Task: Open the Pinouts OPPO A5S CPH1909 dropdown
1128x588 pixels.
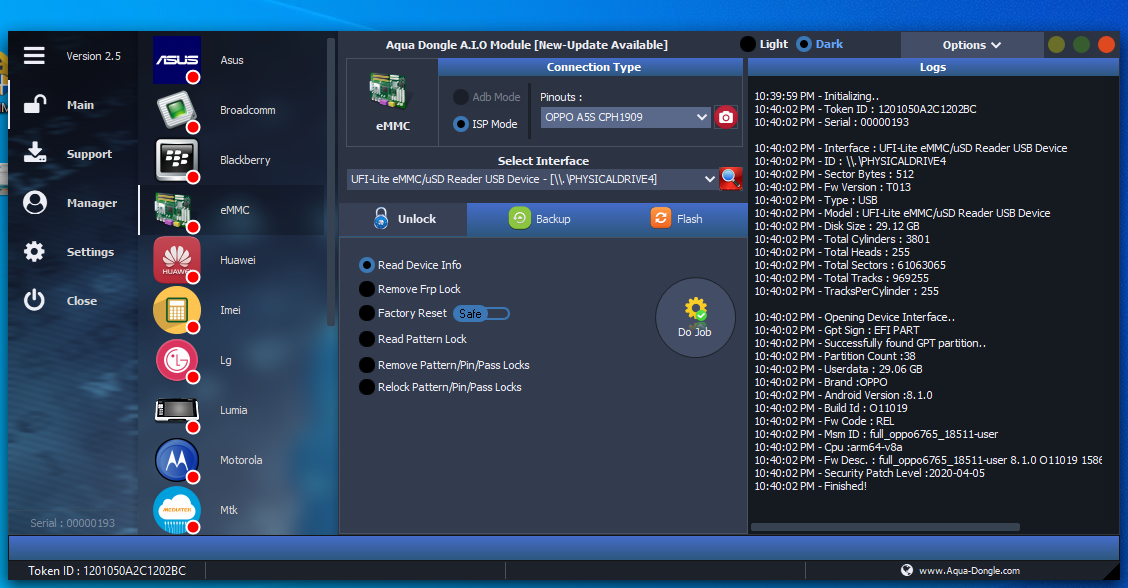Action: click(x=625, y=117)
